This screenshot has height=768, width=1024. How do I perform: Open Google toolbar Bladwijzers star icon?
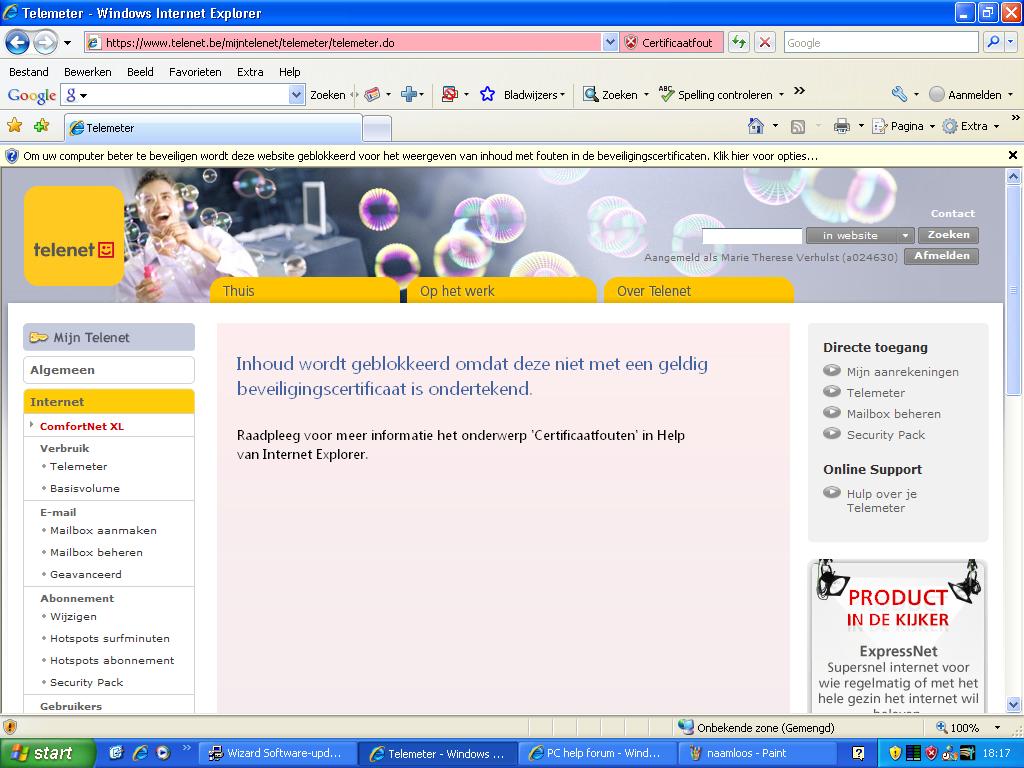tap(487, 95)
